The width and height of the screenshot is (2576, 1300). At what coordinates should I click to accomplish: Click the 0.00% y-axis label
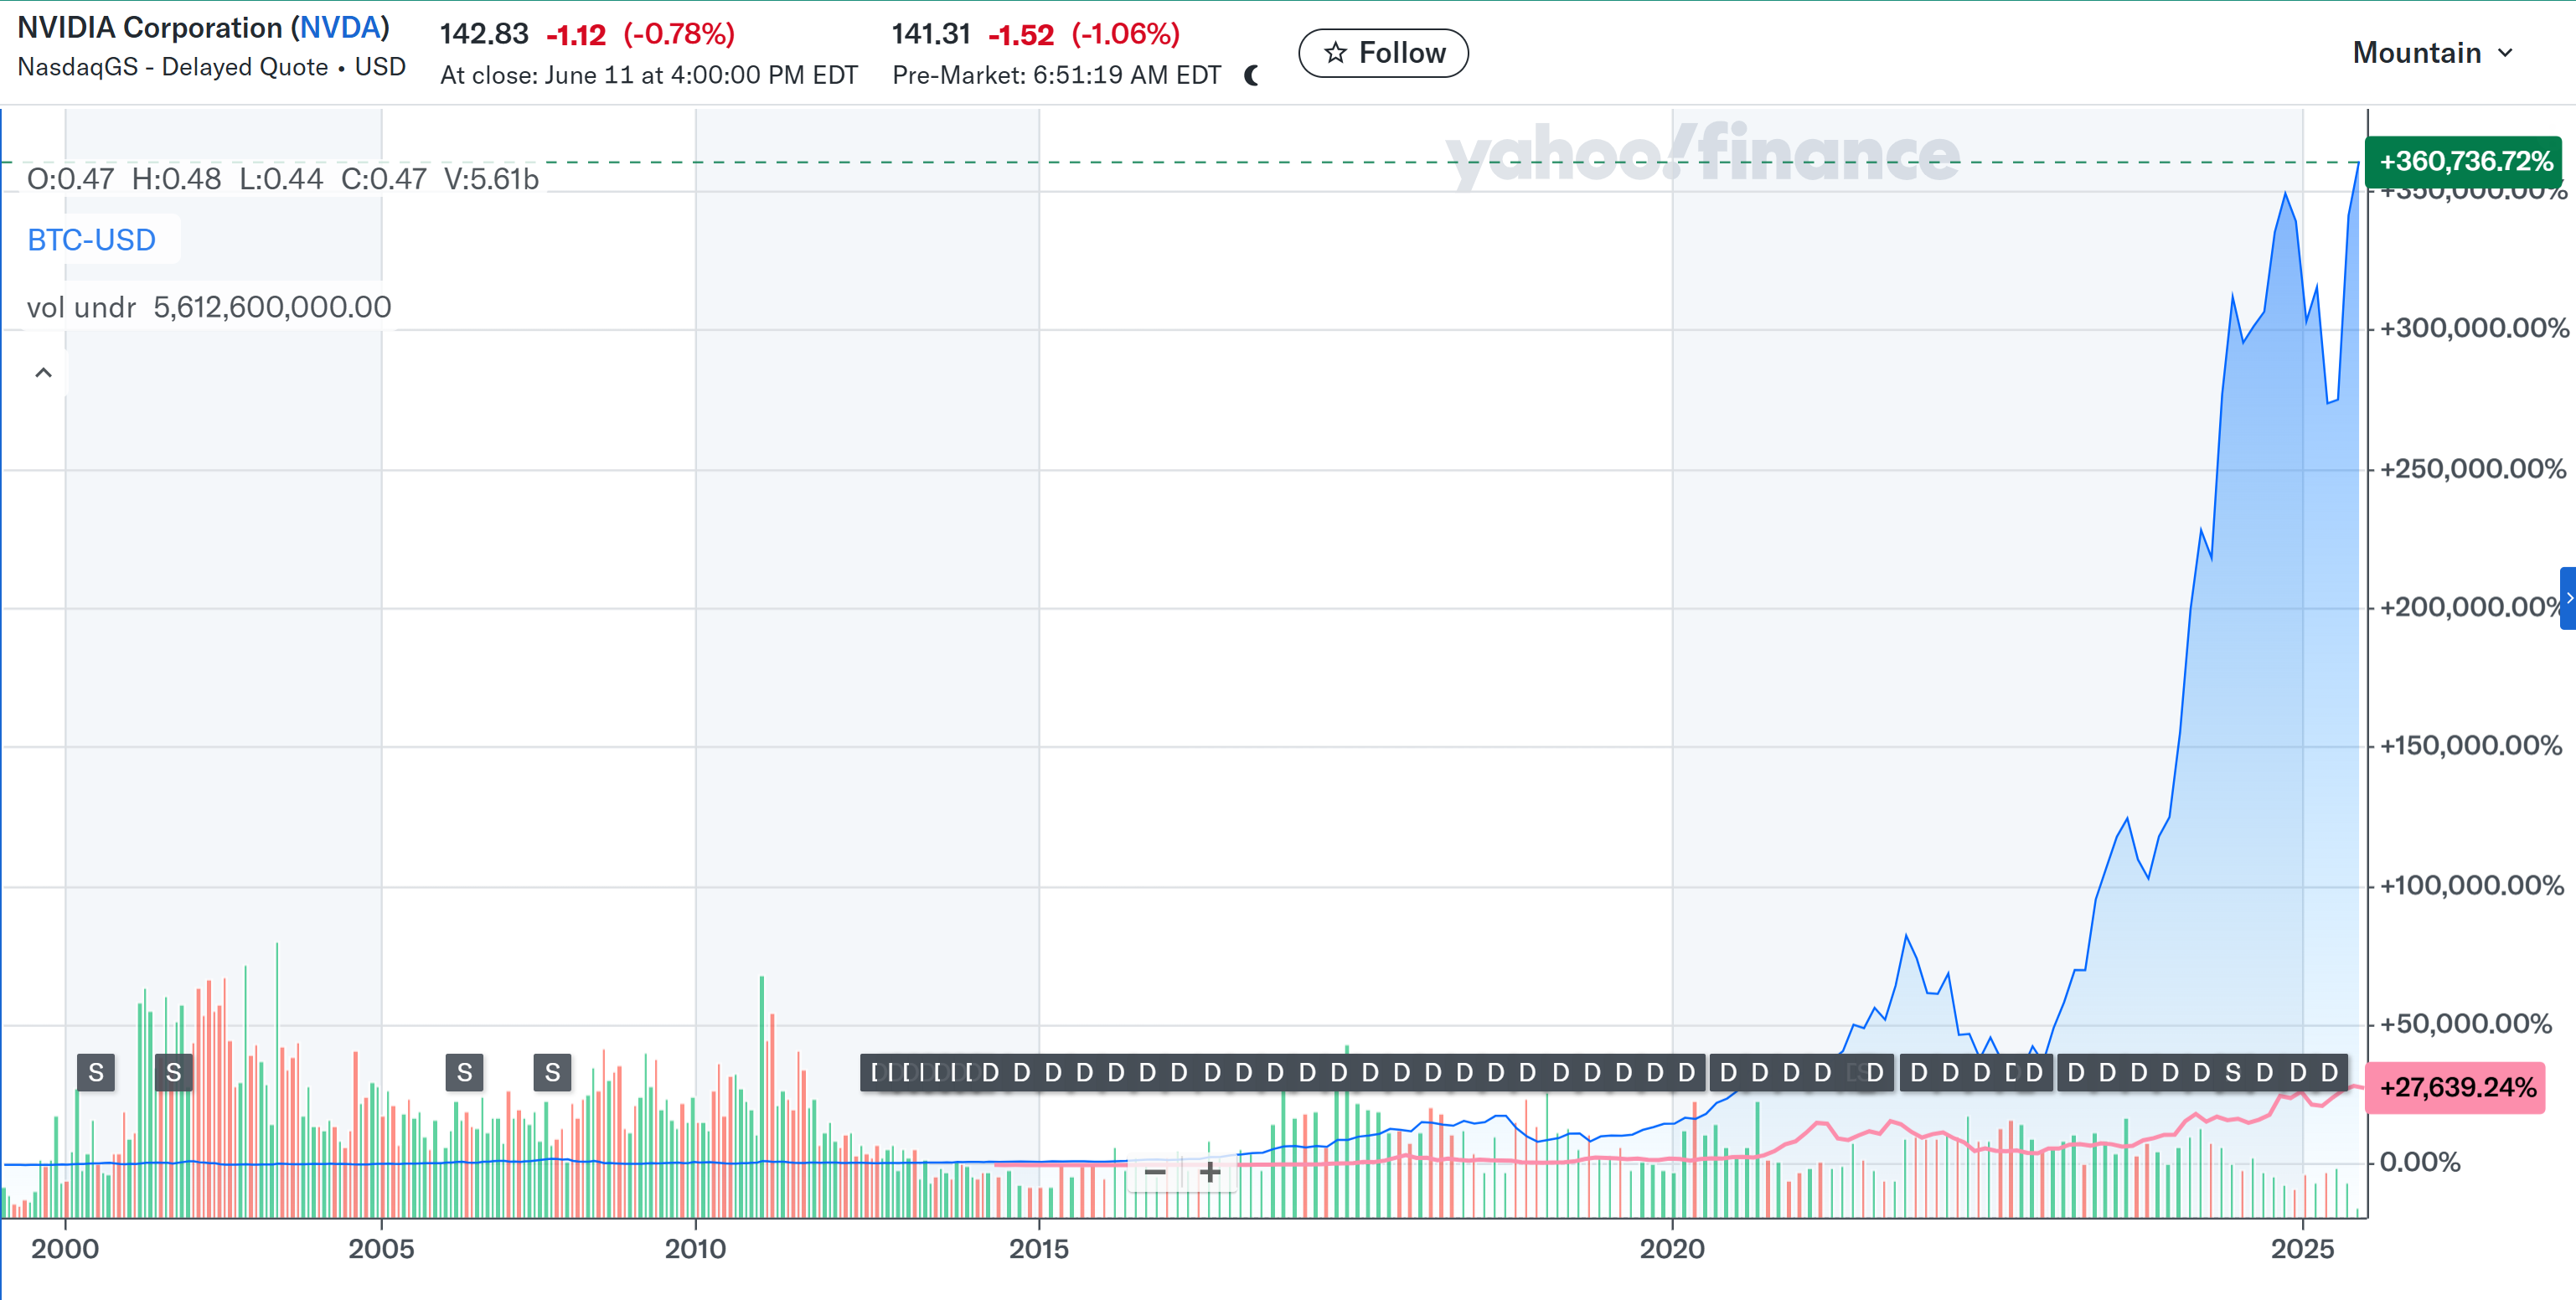2420,1162
